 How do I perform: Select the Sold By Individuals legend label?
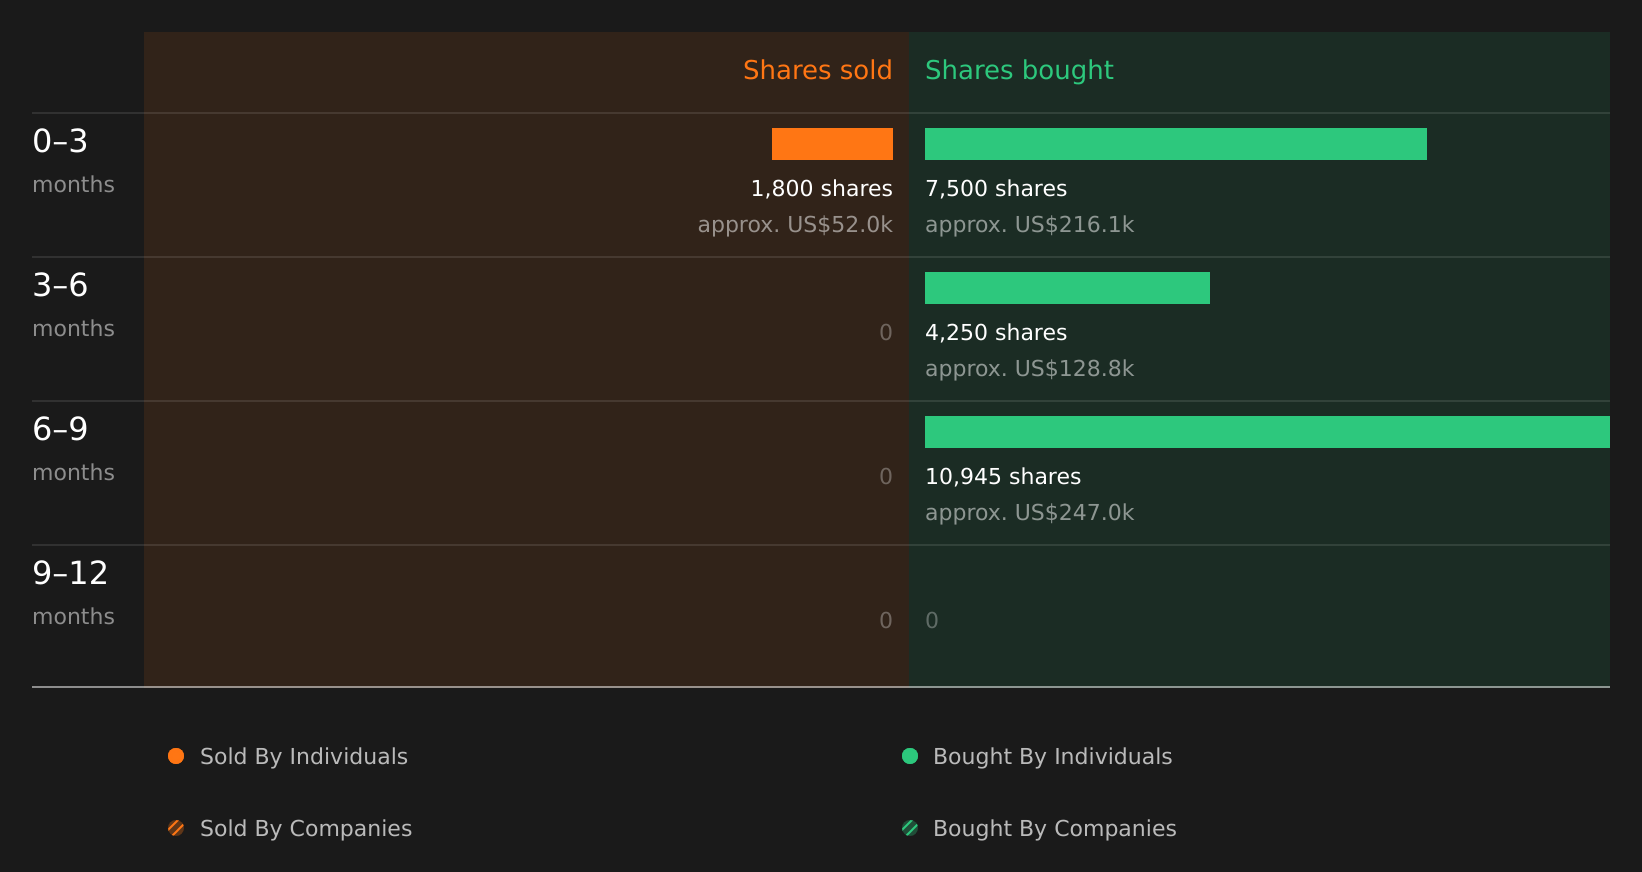click(304, 757)
